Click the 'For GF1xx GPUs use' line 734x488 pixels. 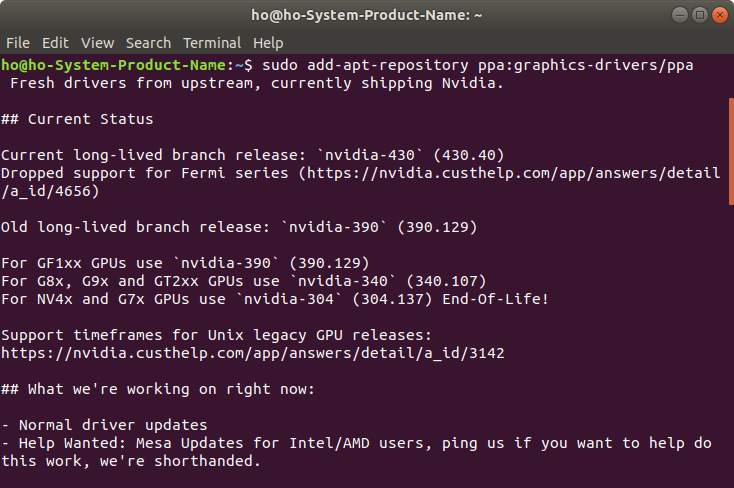pyautogui.click(x=185, y=263)
